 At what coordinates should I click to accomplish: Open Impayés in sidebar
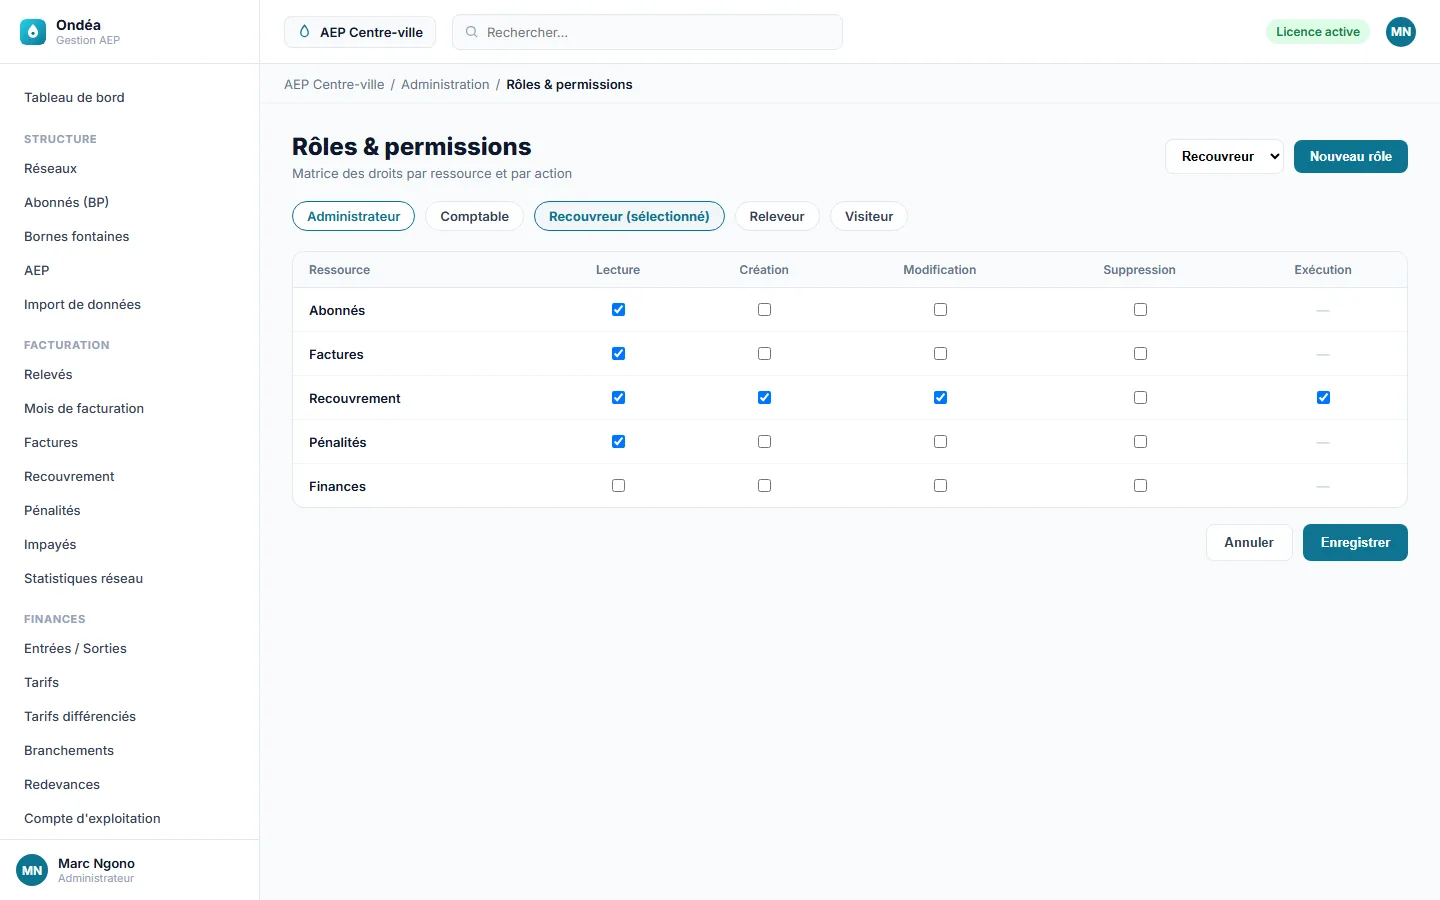(x=130, y=544)
